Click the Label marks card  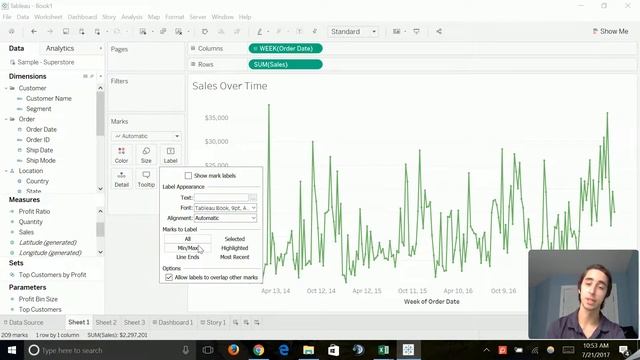(171, 155)
